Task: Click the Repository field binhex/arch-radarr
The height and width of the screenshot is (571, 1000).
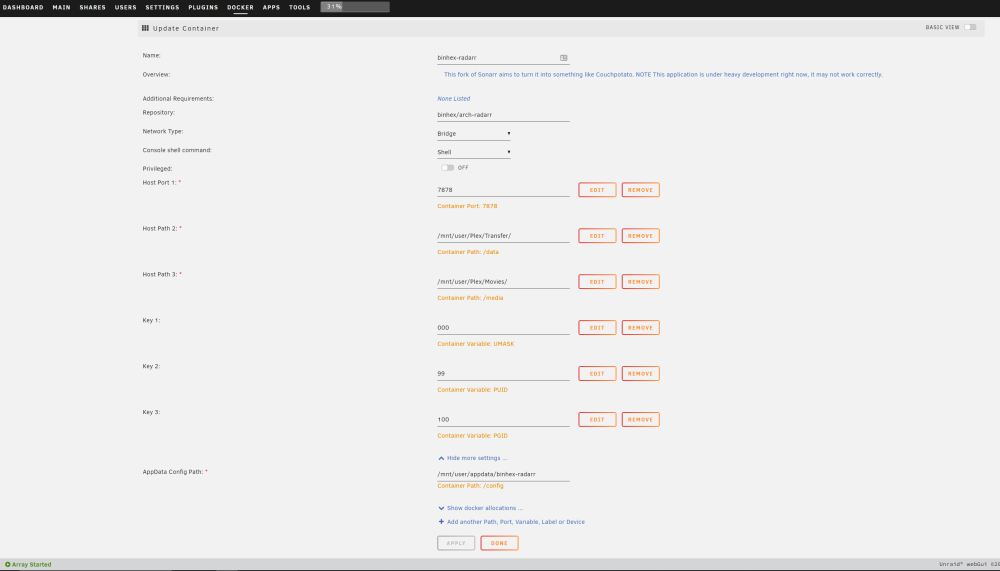Action: coord(503,115)
